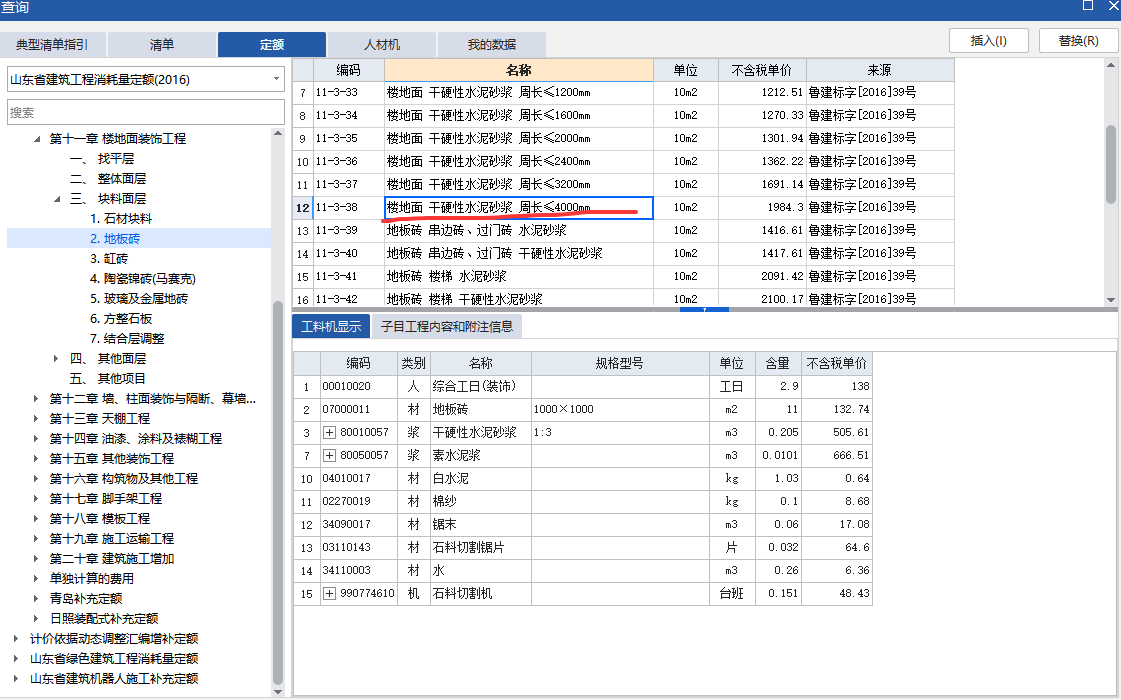The width and height of the screenshot is (1121, 700).
Task: Select 5. 玻璃及金属地砖 tree item
Action: pyautogui.click(x=139, y=299)
